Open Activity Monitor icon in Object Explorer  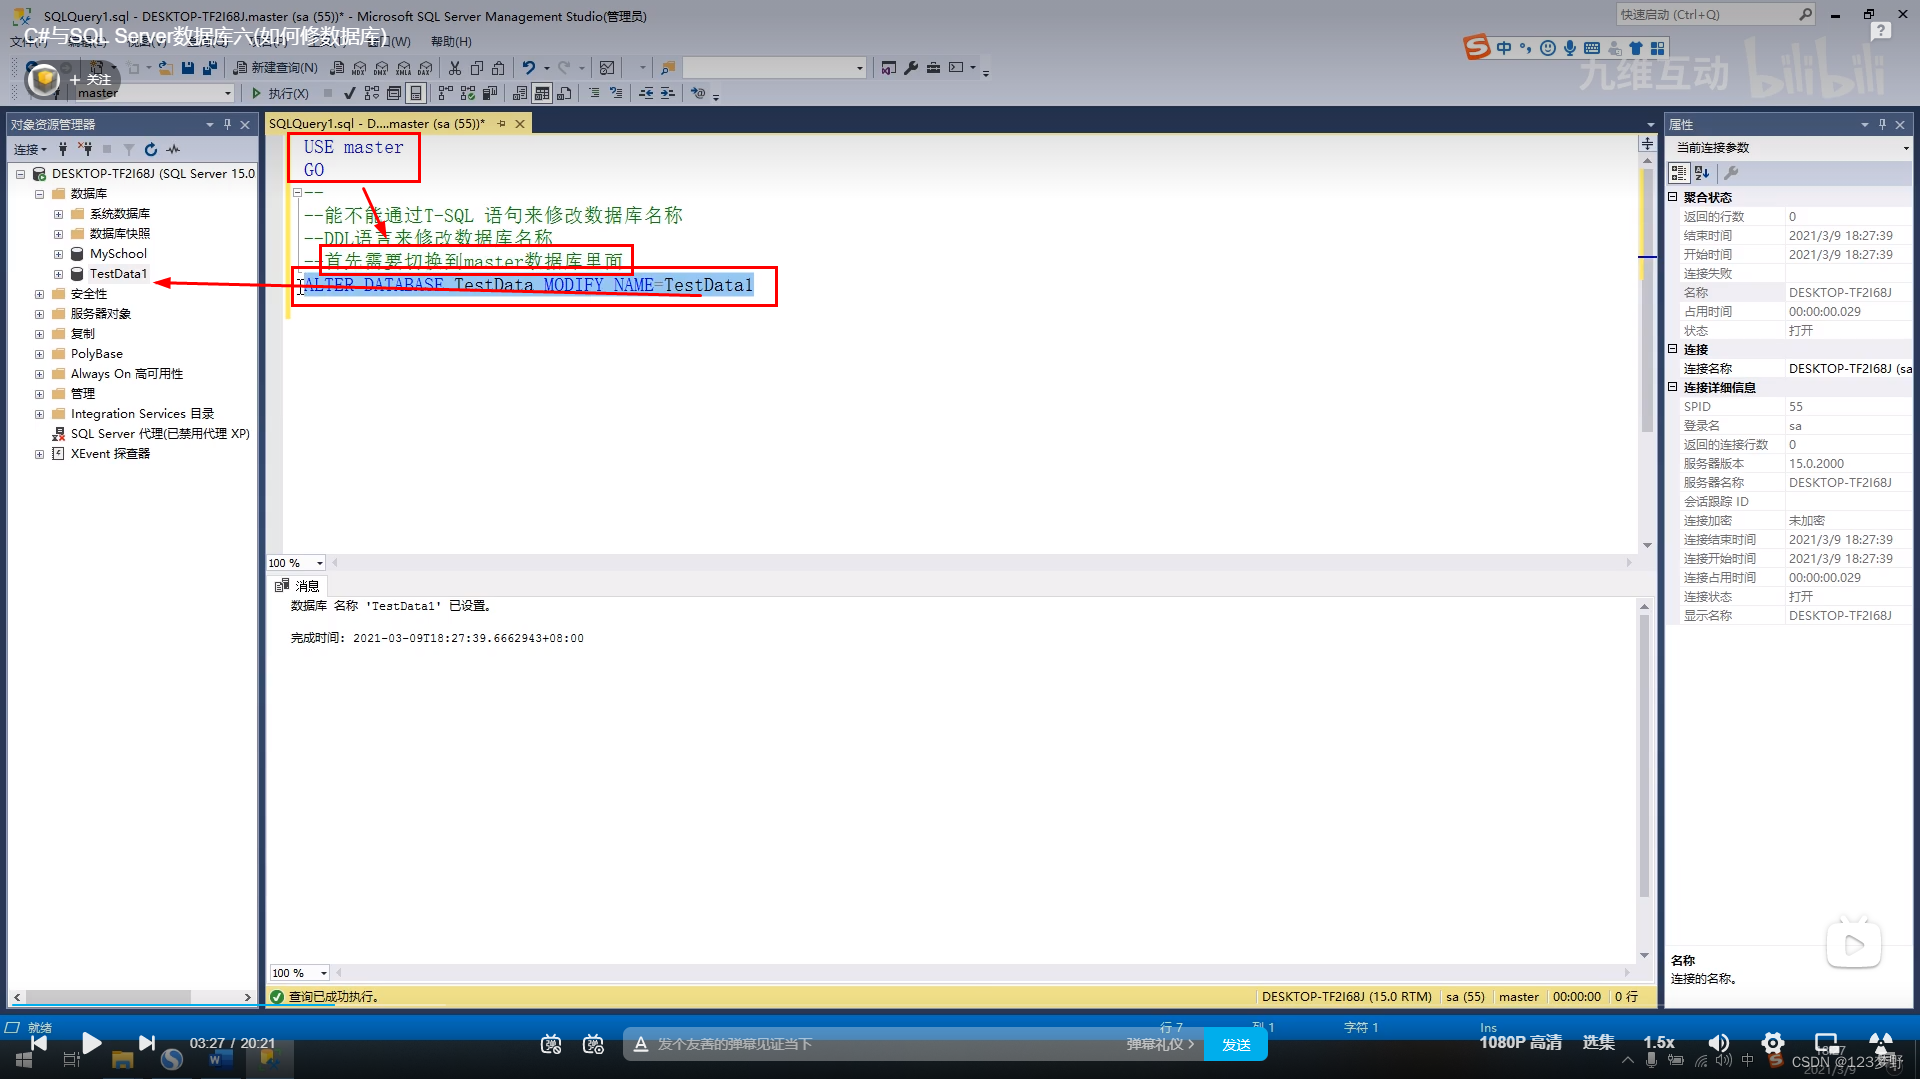pos(173,149)
